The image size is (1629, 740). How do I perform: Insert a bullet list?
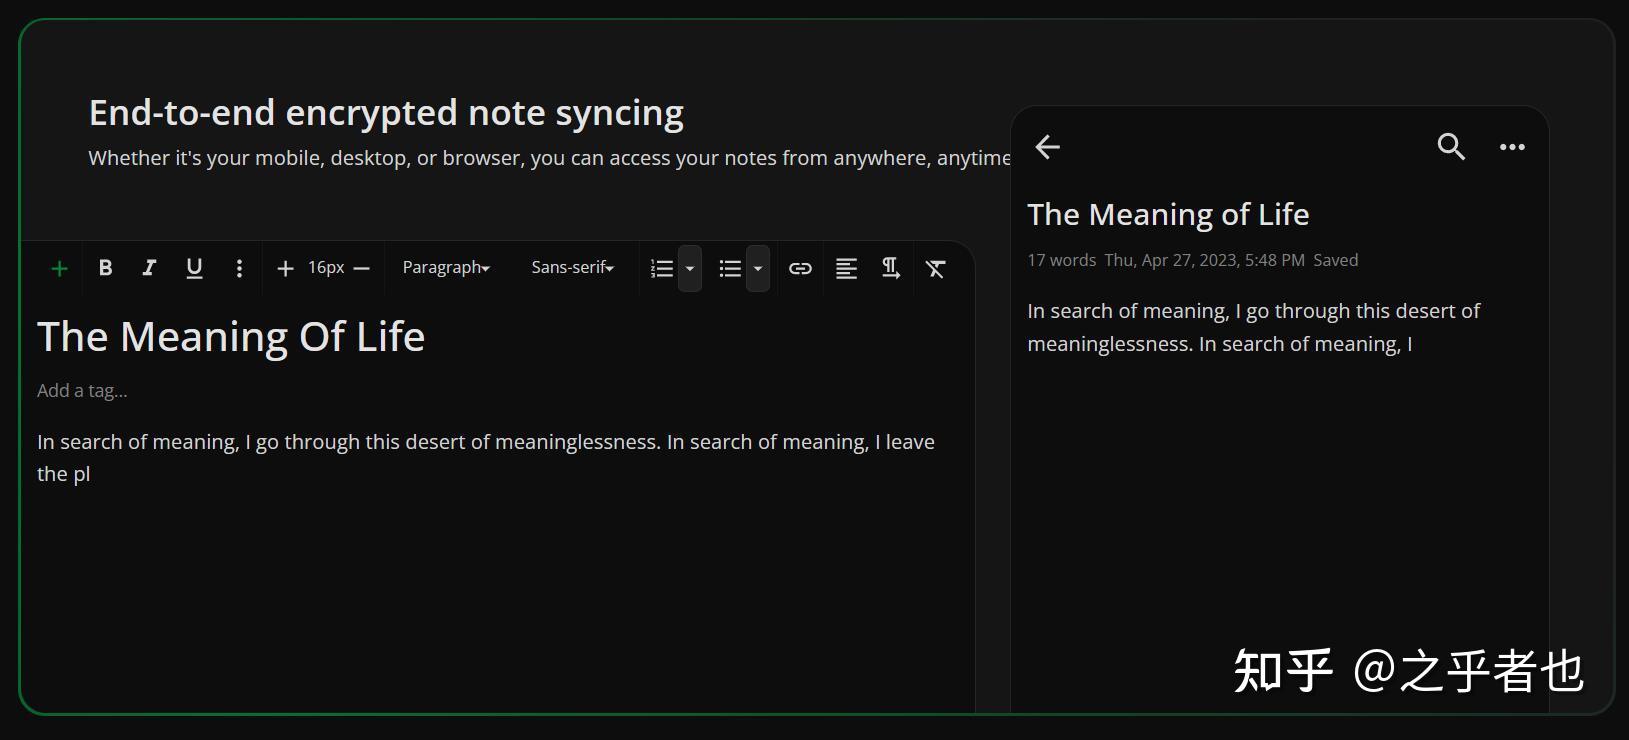[x=730, y=268]
